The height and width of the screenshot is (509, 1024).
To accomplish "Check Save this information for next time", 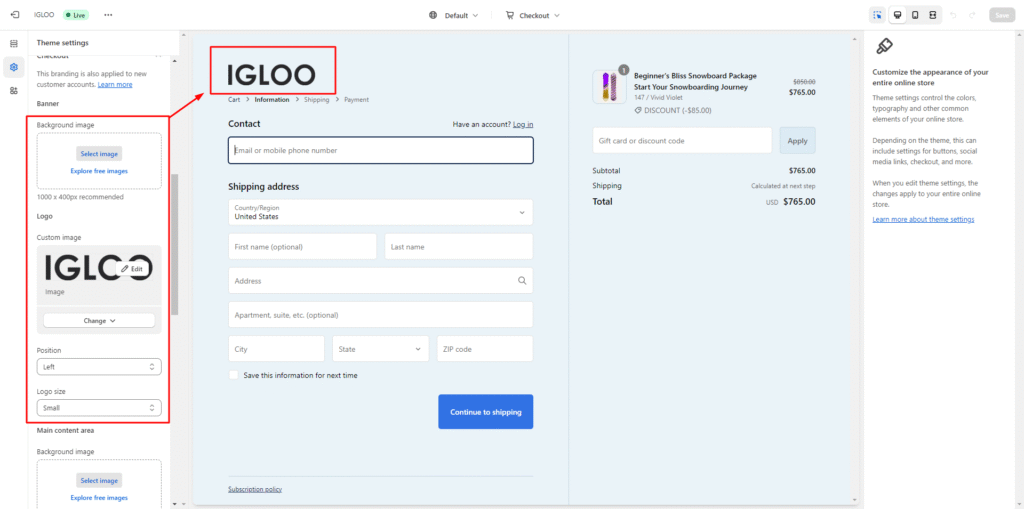I will pyautogui.click(x=234, y=375).
